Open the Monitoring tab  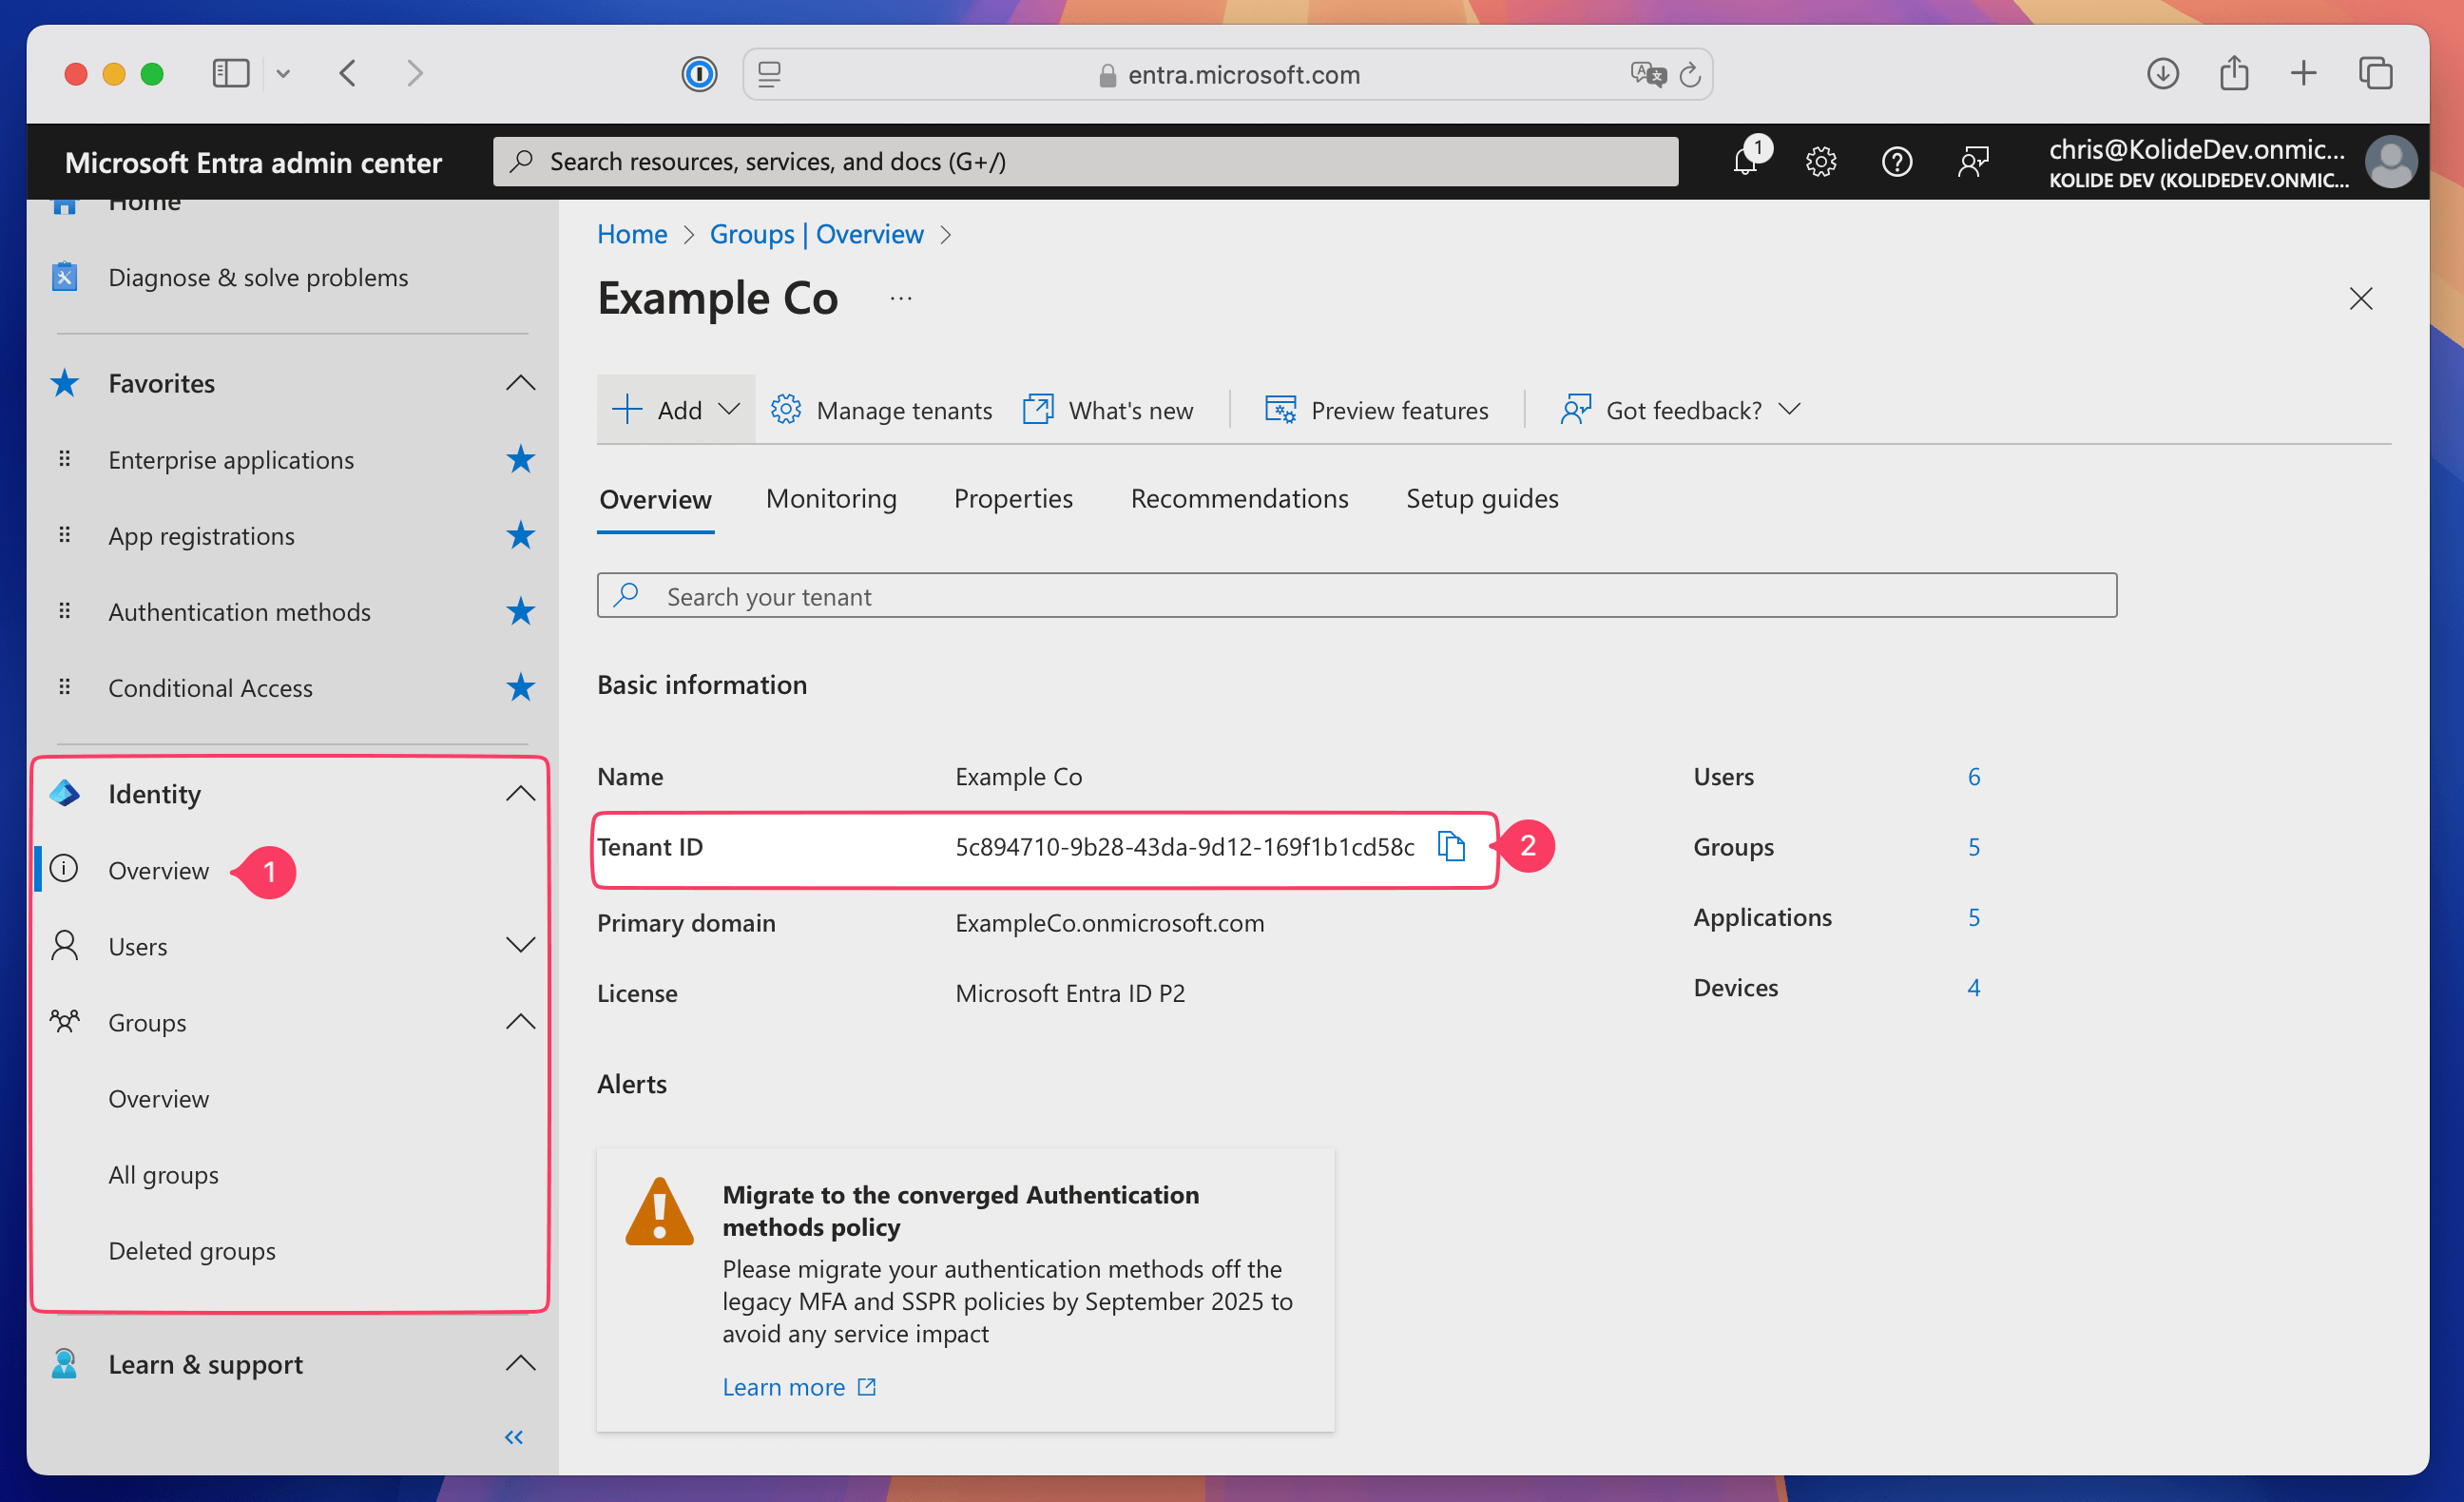830,498
